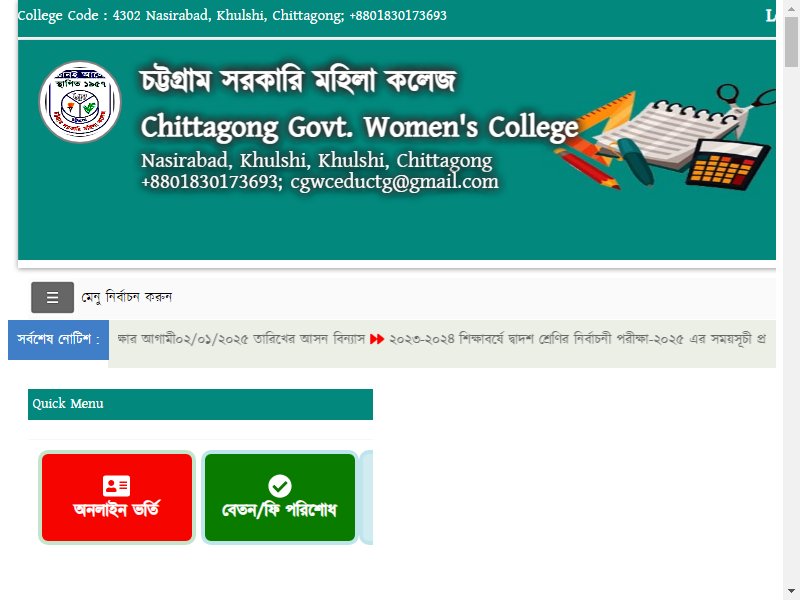
Task: Click the checkmark icon on বেতন/ফি পরিশোধ
Action: coord(280,486)
